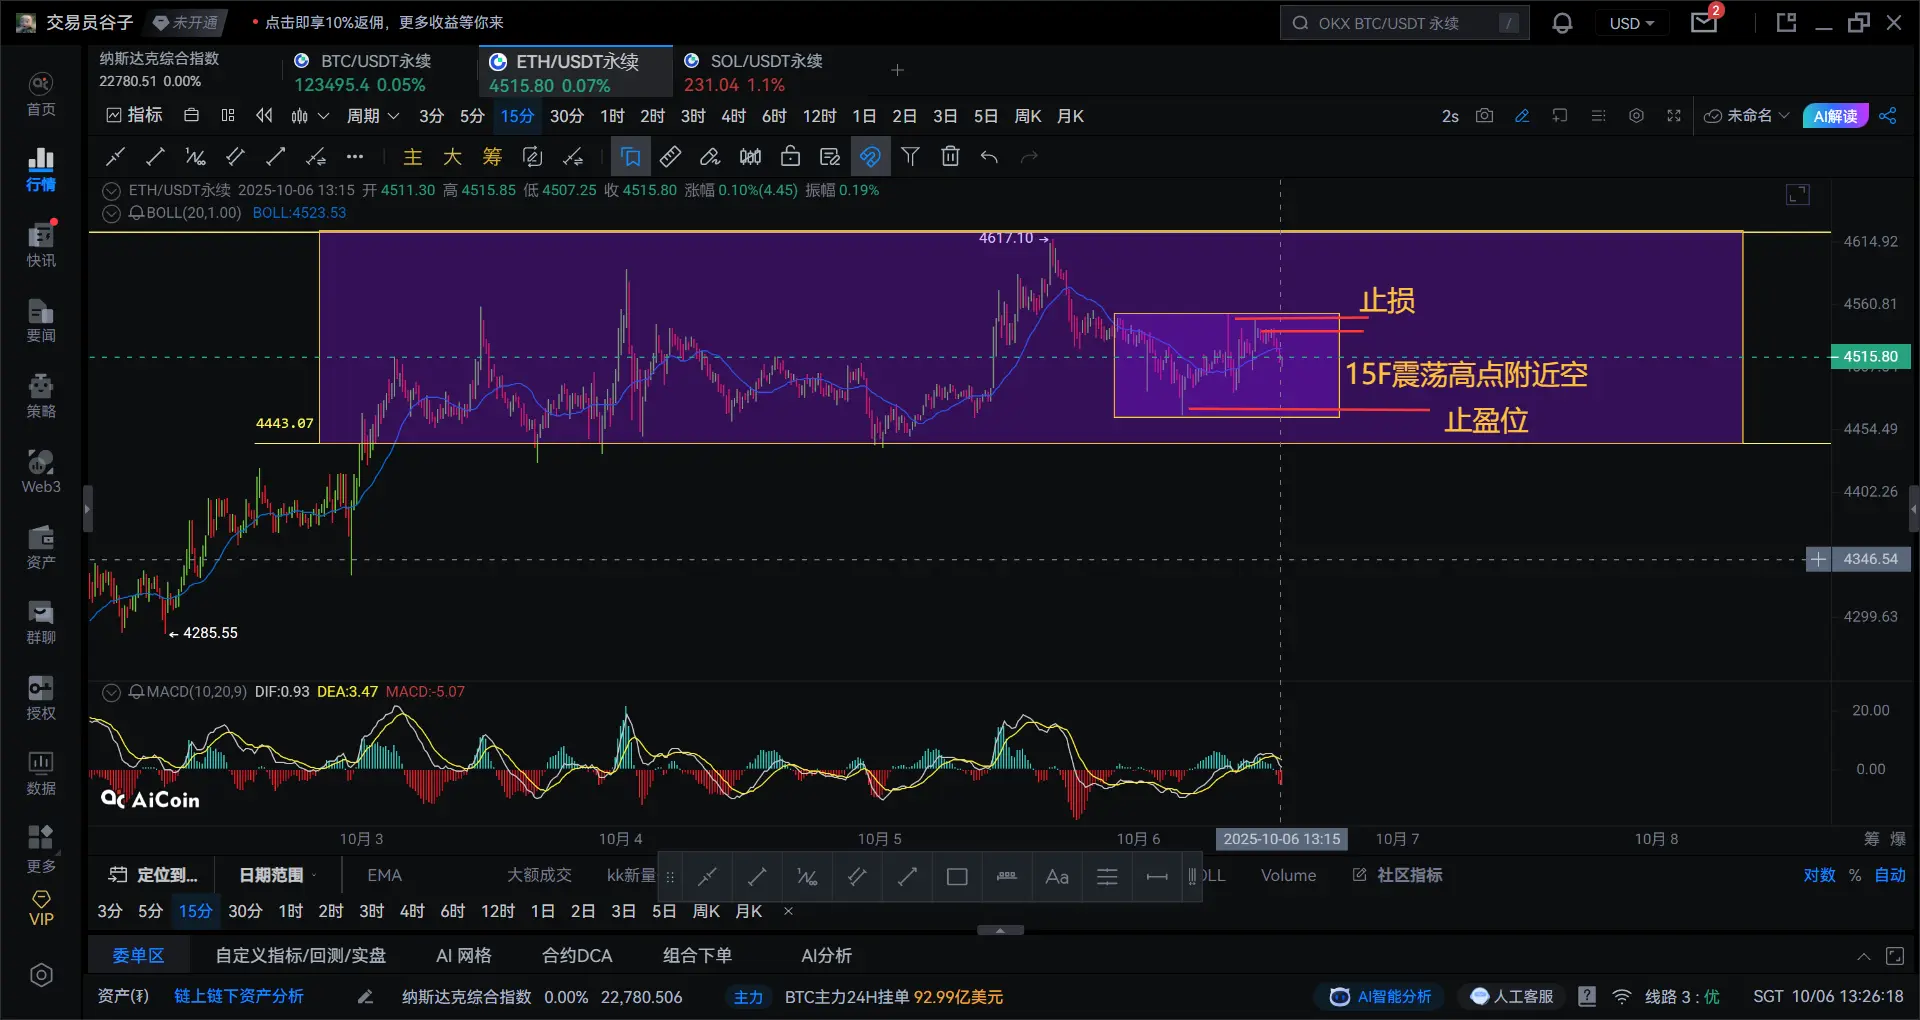Toggle 对数 logarithmic scale

(1819, 875)
